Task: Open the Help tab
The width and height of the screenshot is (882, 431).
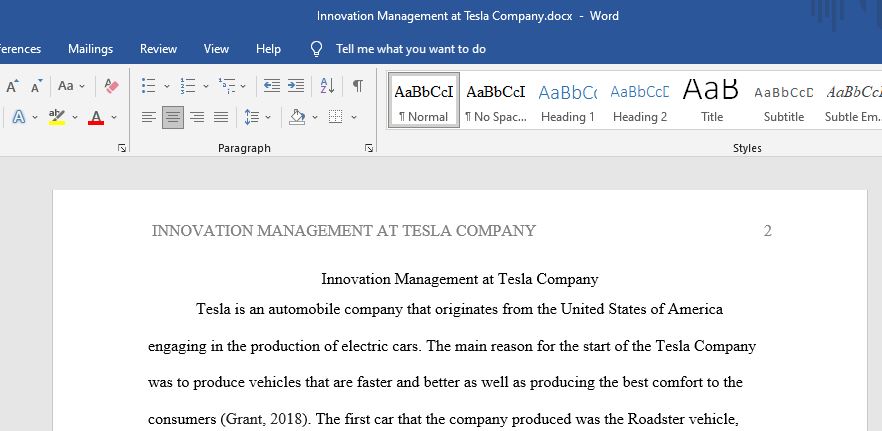Action: click(x=268, y=49)
